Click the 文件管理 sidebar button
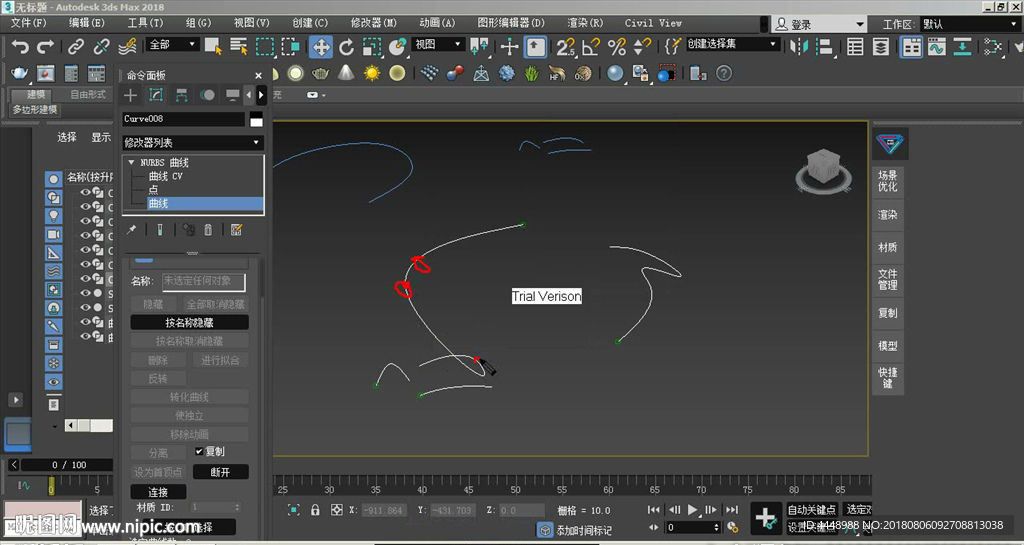The width and height of the screenshot is (1024, 545). 888,279
